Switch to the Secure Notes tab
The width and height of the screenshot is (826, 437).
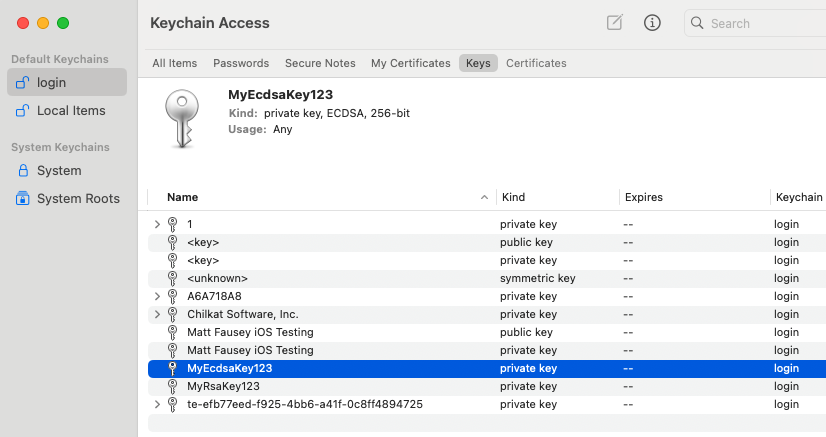(x=320, y=63)
